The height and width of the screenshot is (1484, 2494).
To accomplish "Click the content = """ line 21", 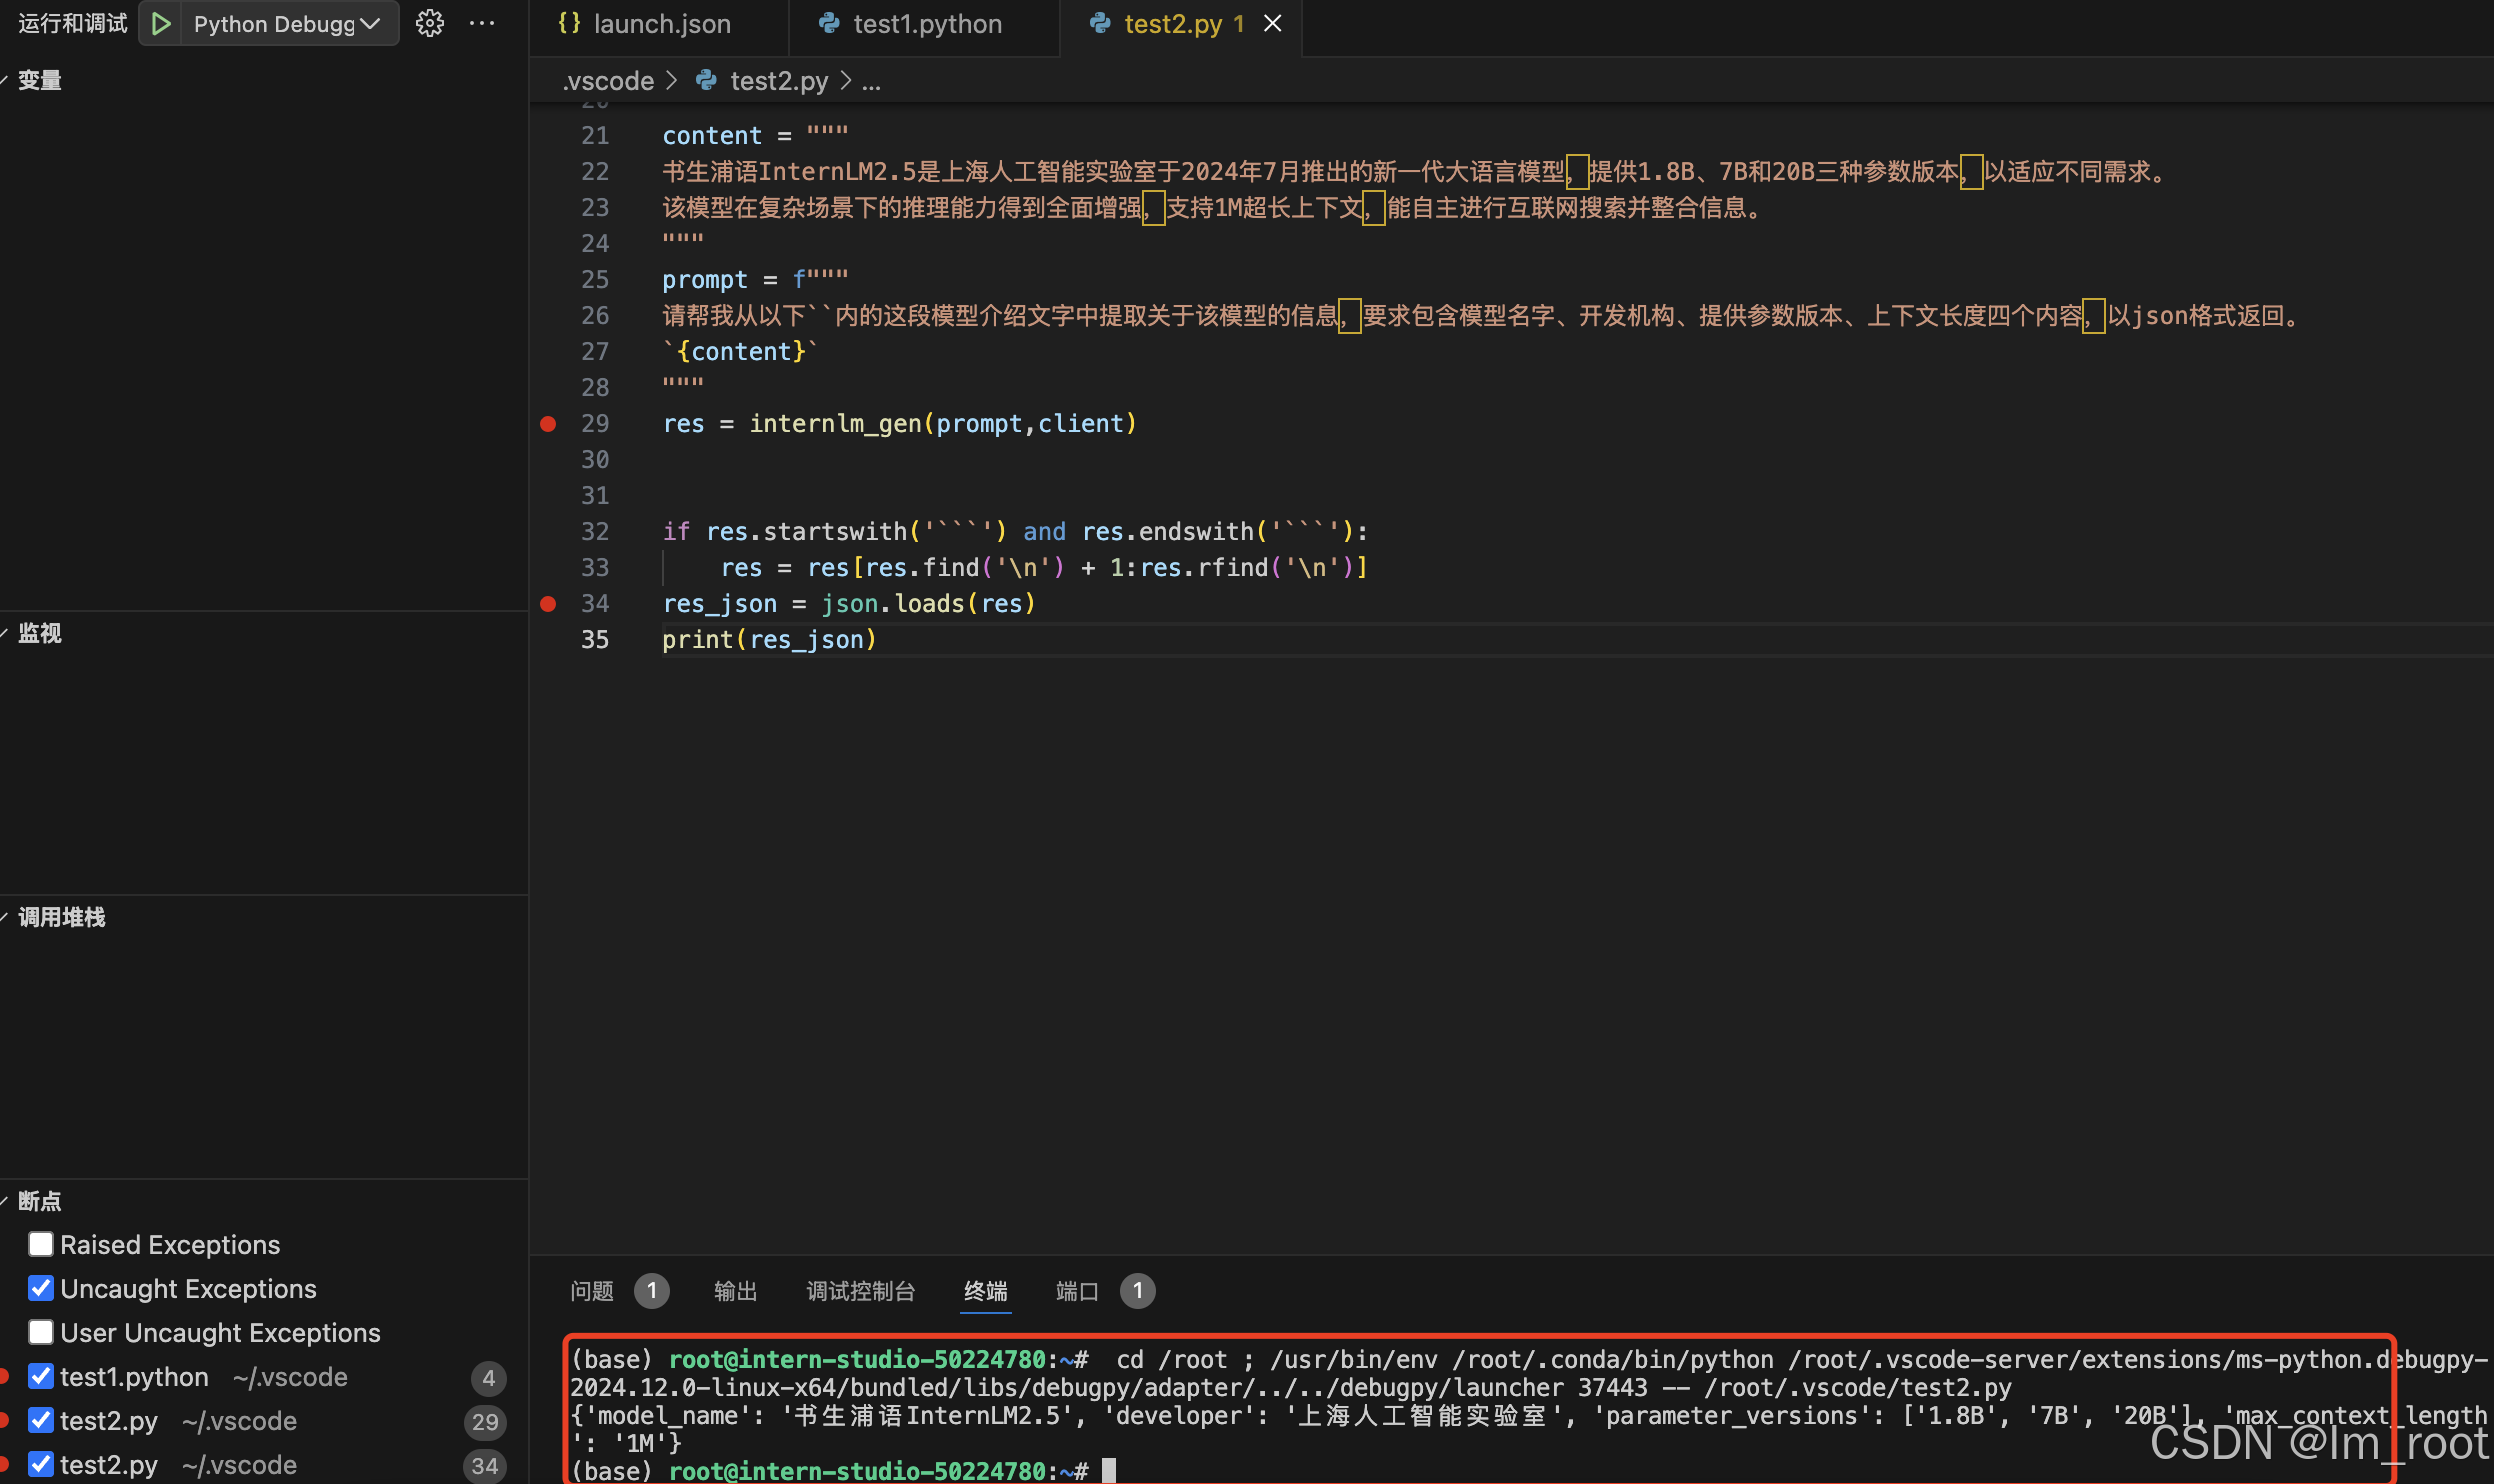I will (x=755, y=135).
